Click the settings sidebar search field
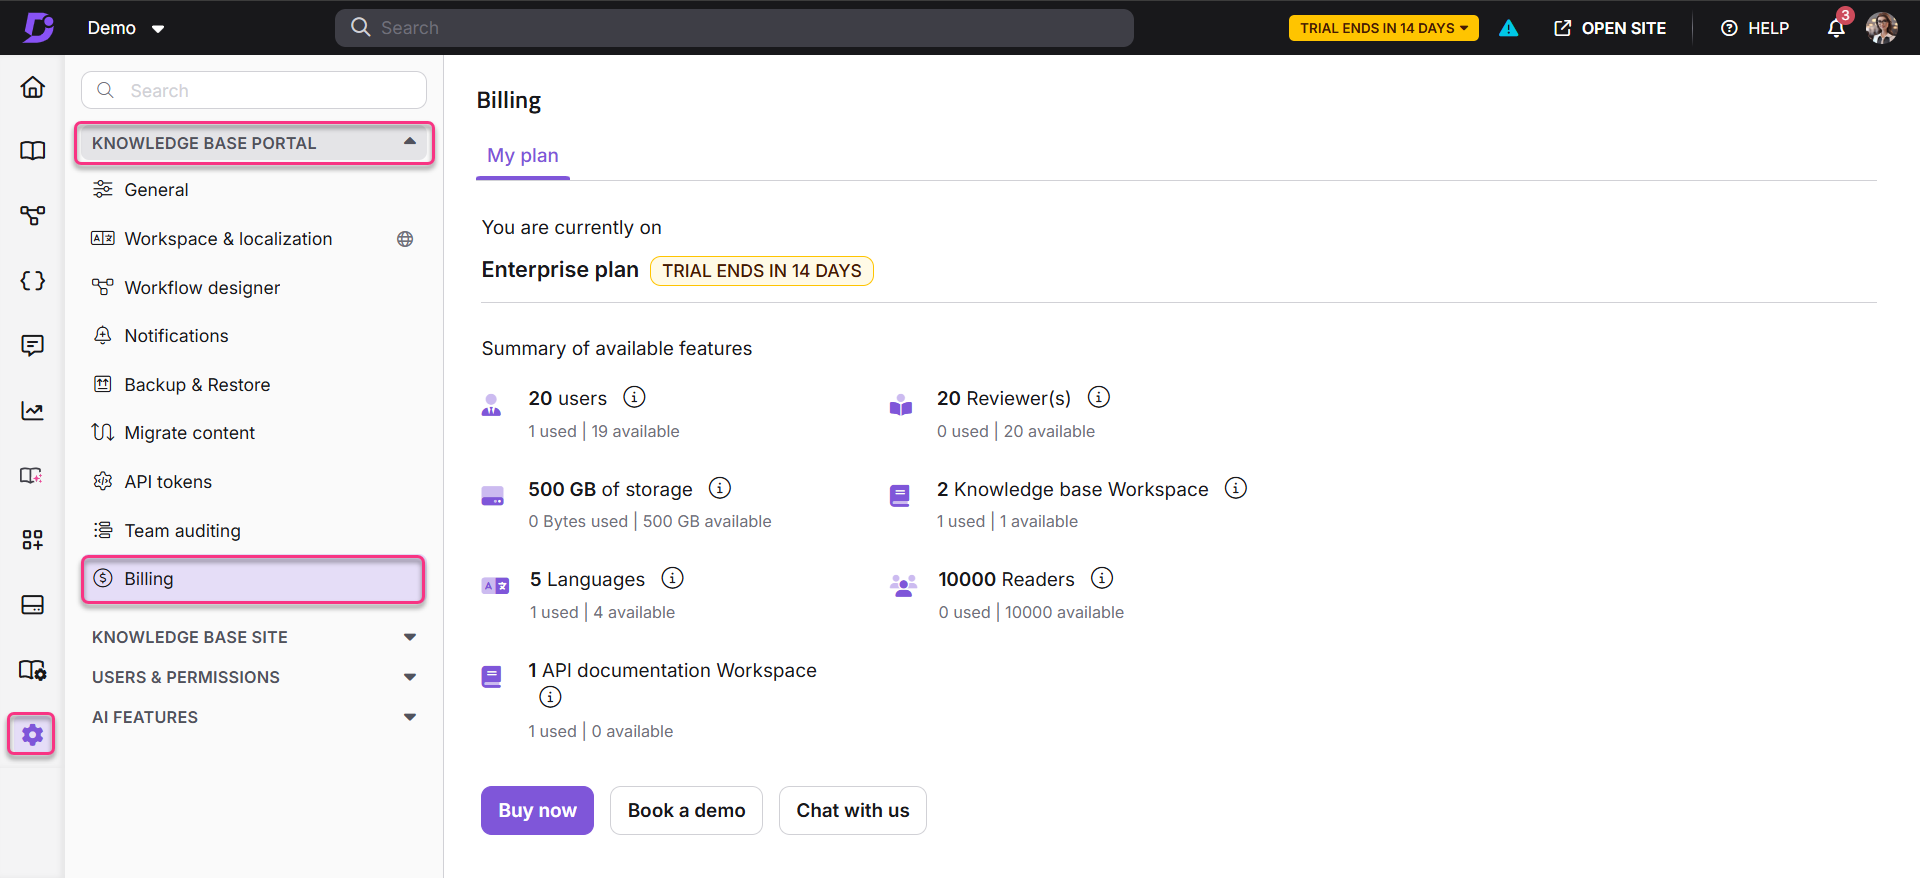This screenshot has height=878, width=1920. tap(254, 90)
